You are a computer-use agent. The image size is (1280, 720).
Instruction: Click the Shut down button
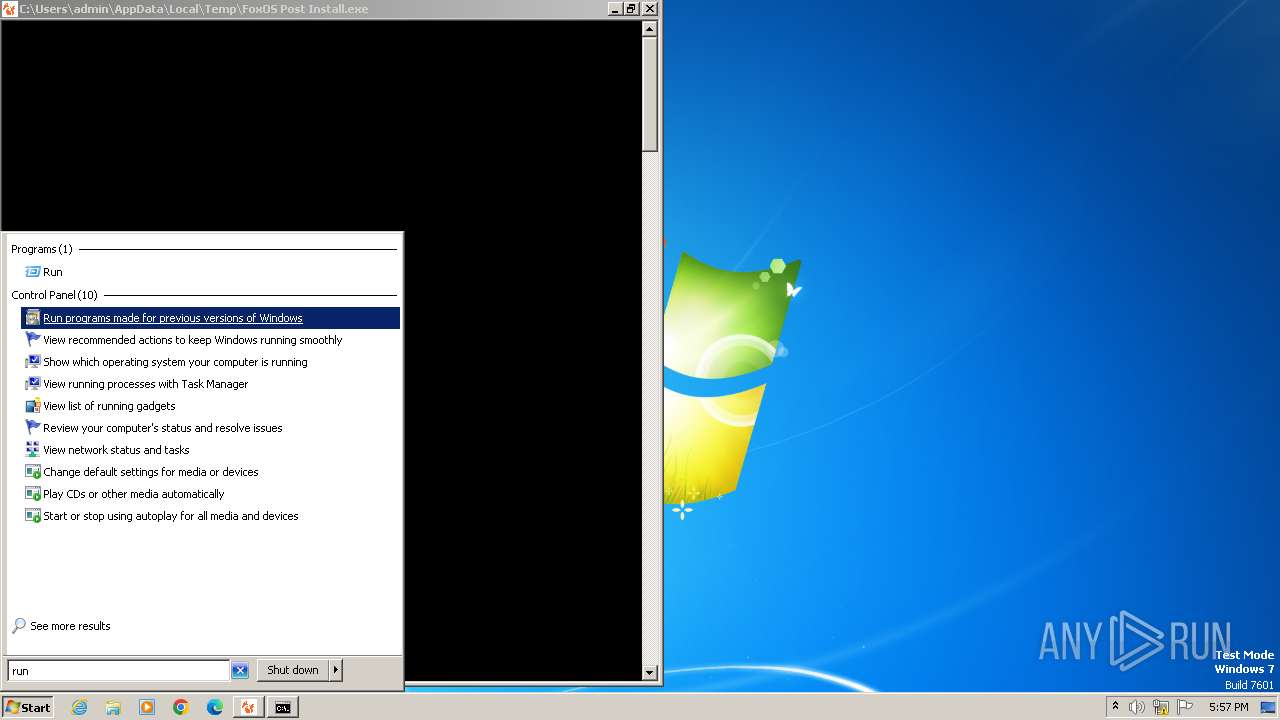[293, 670]
